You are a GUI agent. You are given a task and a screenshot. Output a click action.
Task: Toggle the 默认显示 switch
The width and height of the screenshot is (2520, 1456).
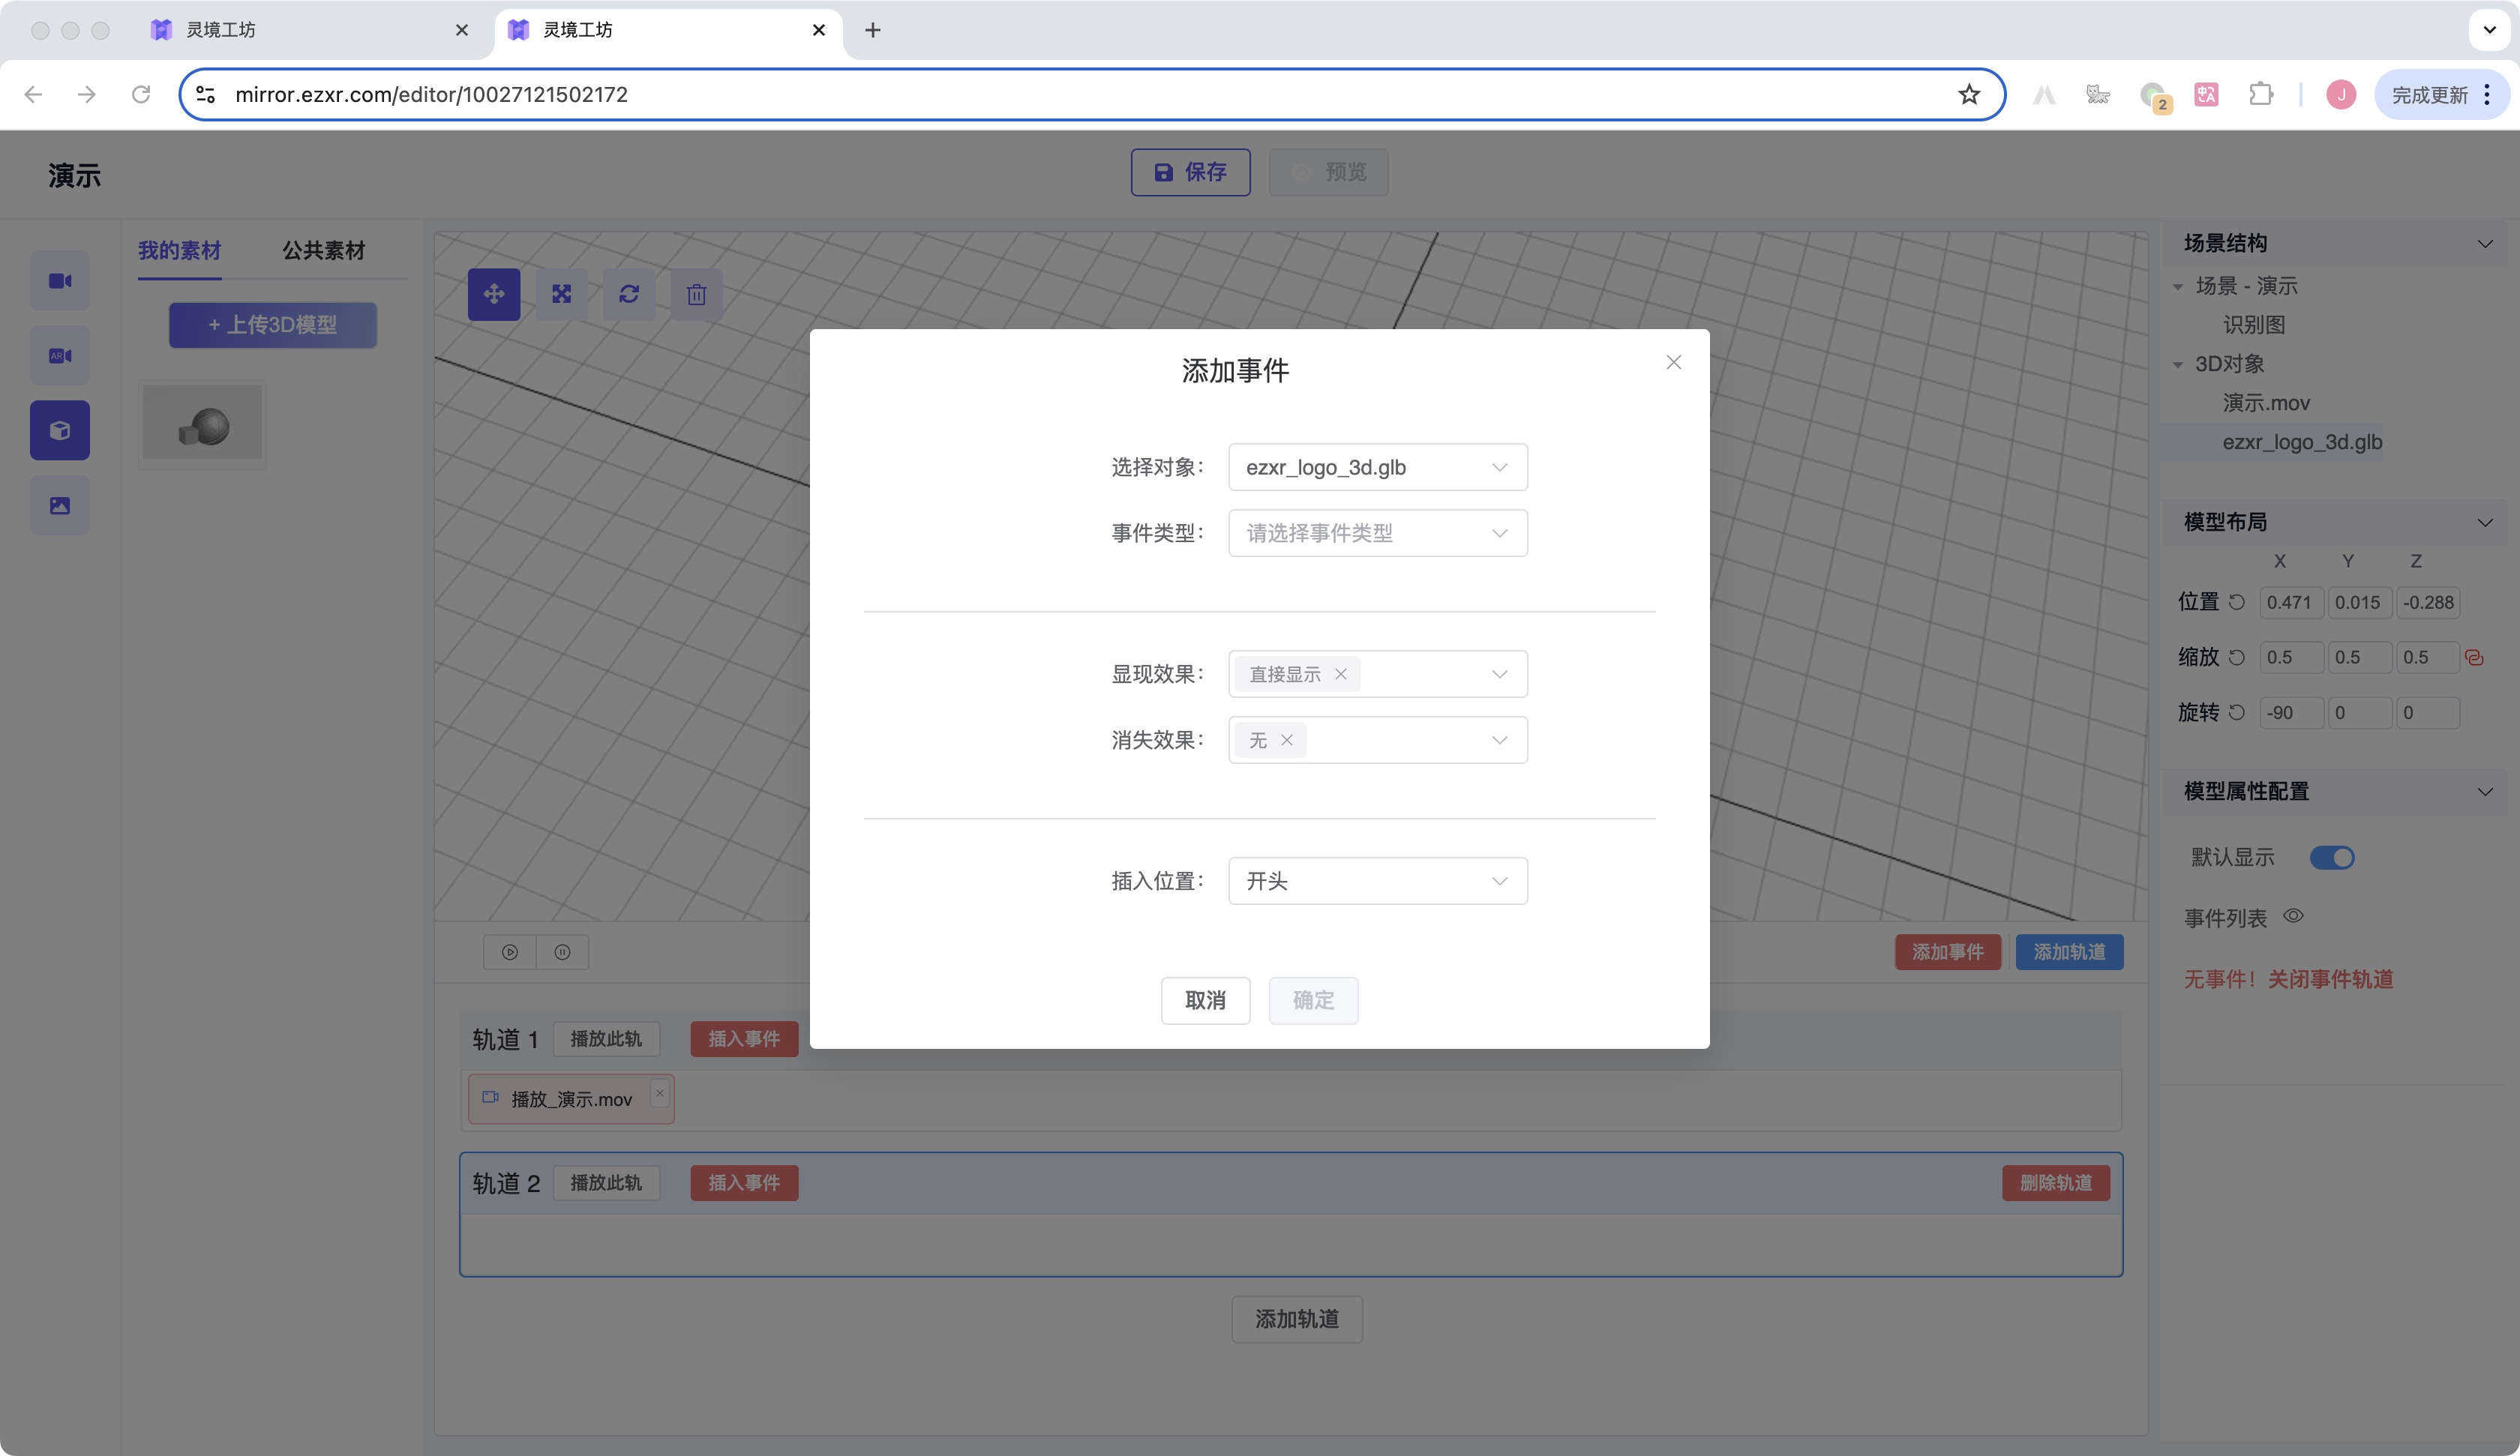tap(2332, 858)
